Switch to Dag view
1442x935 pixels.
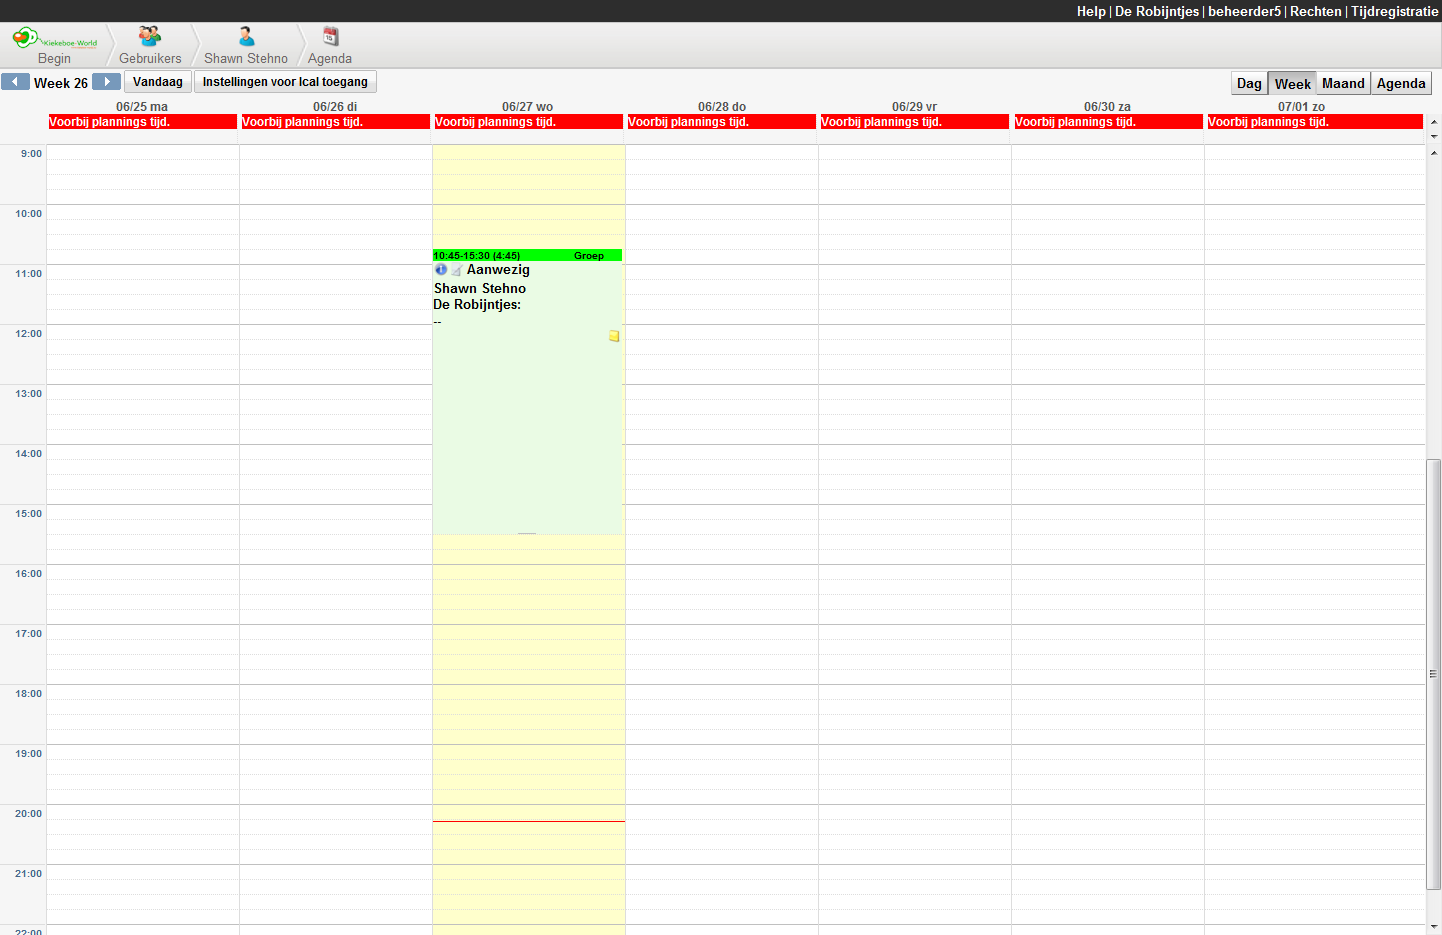tap(1249, 84)
